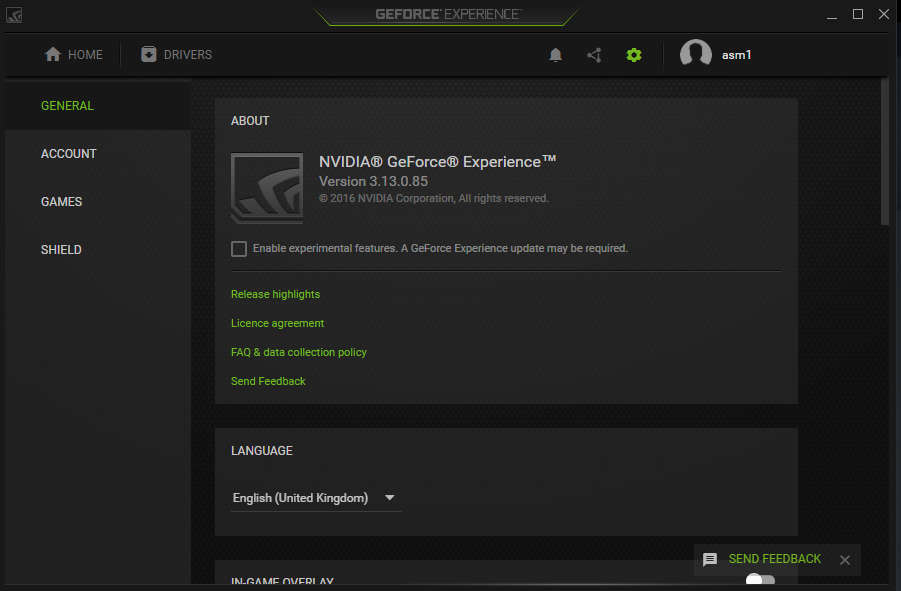The image size is (901, 591).
Task: Click the user avatar picture
Action: [x=695, y=55]
